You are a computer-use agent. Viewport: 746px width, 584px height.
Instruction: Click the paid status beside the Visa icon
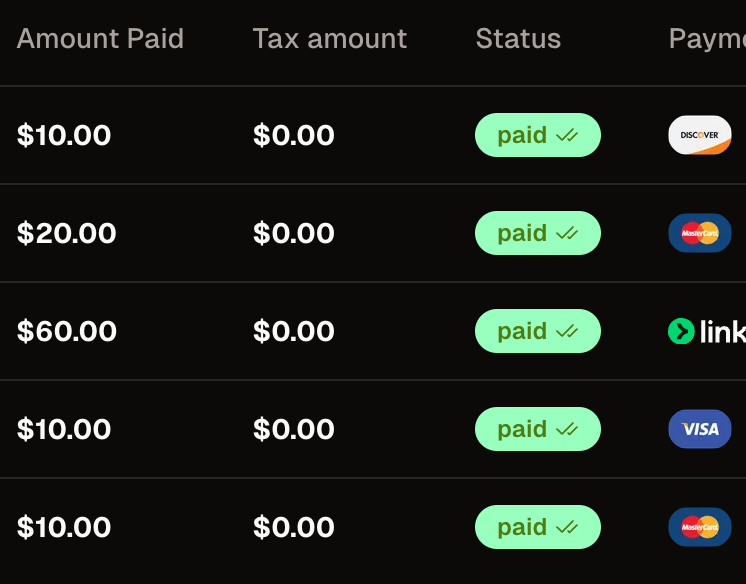tap(537, 429)
